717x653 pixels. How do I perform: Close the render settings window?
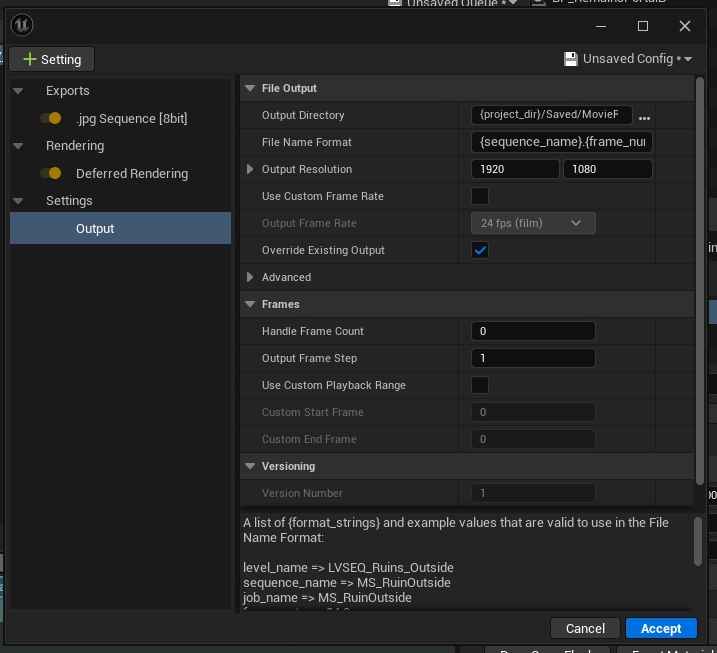pyautogui.click(x=685, y=27)
